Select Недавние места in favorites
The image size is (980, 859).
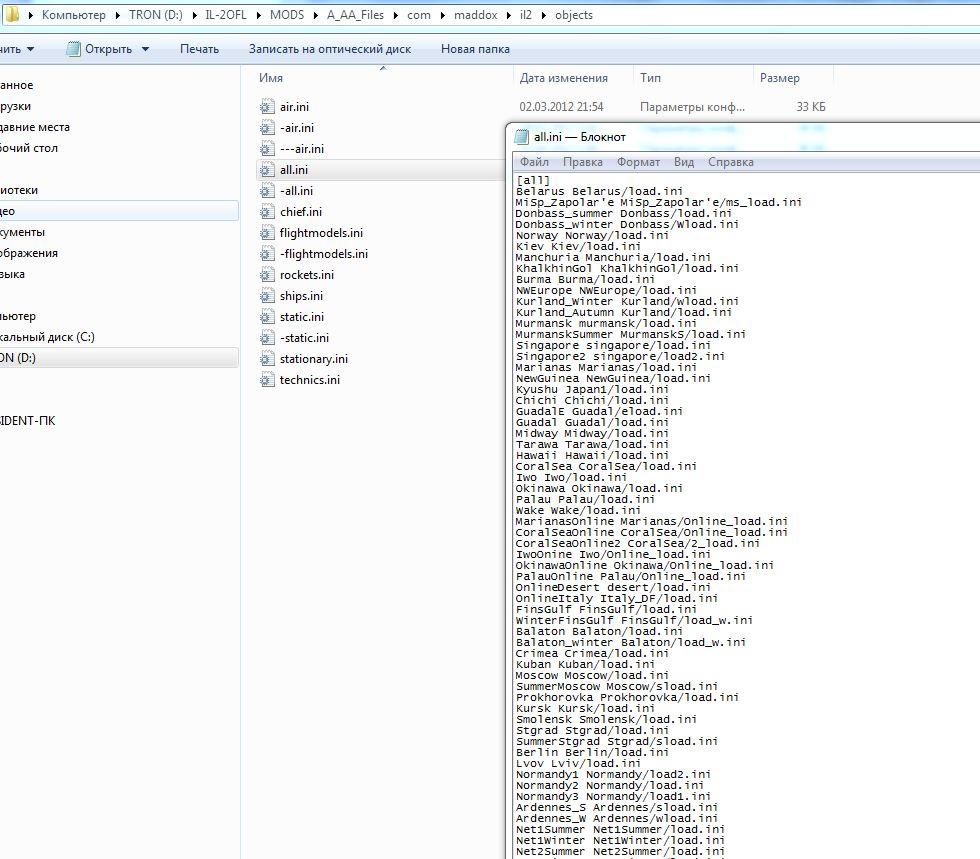point(35,127)
